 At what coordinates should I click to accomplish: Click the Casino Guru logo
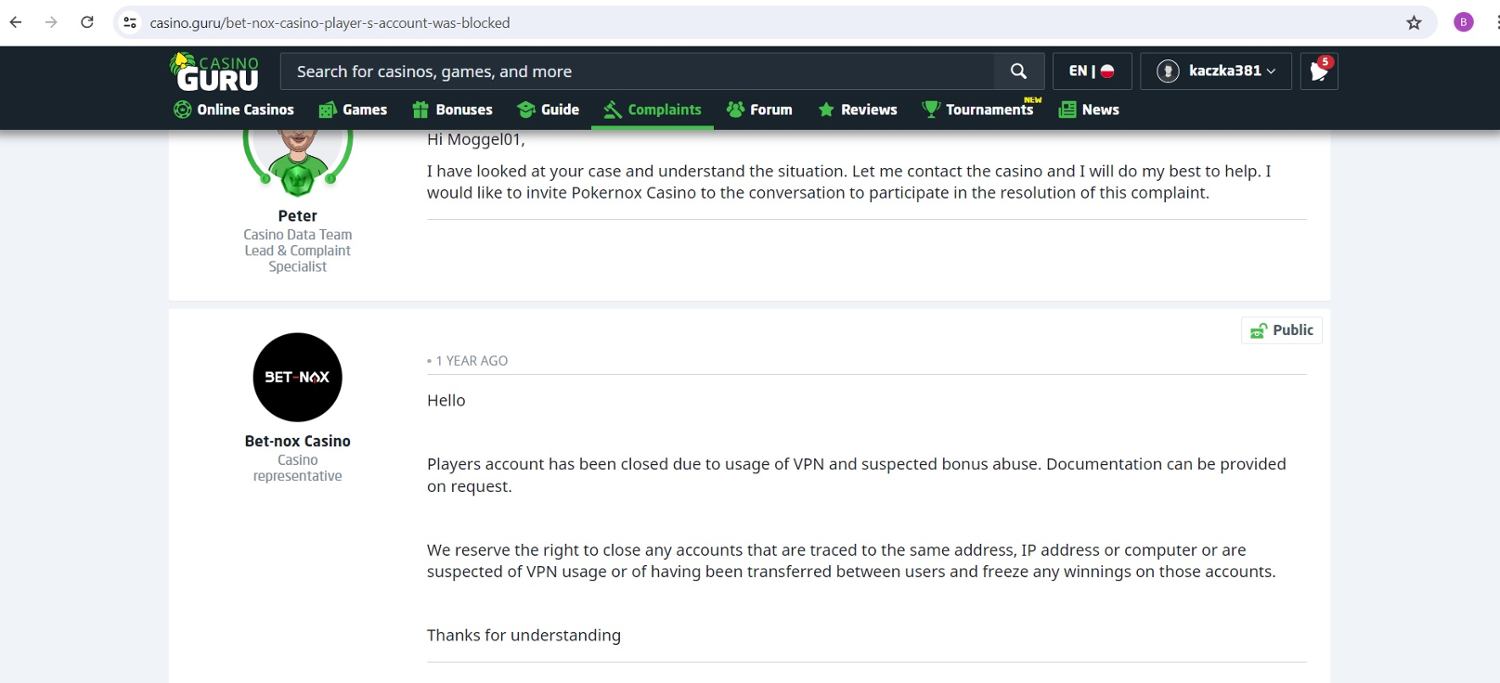coord(214,71)
